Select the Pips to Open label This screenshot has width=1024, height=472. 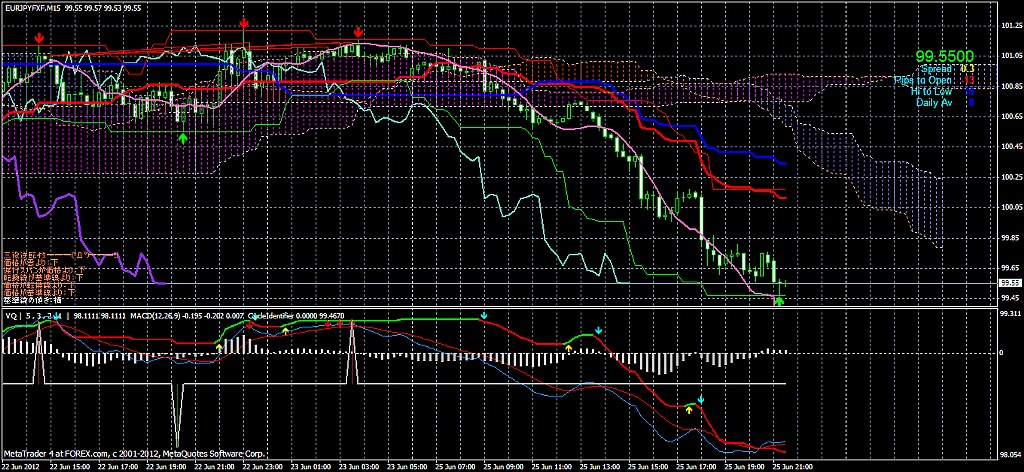point(924,80)
